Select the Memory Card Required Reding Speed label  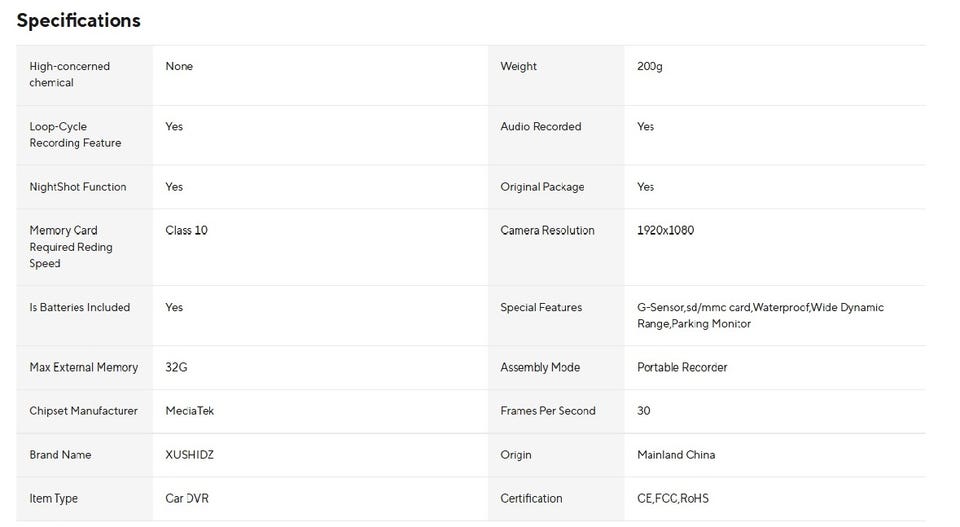pos(71,247)
